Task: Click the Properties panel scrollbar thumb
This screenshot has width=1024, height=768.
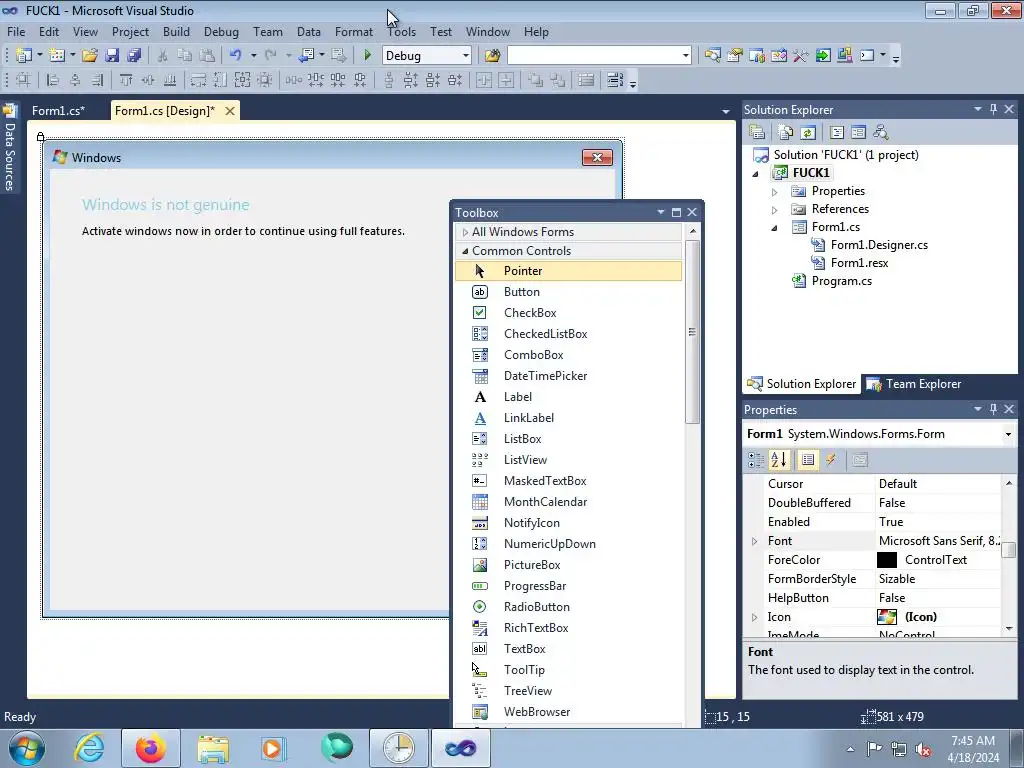Action: [x=1008, y=549]
